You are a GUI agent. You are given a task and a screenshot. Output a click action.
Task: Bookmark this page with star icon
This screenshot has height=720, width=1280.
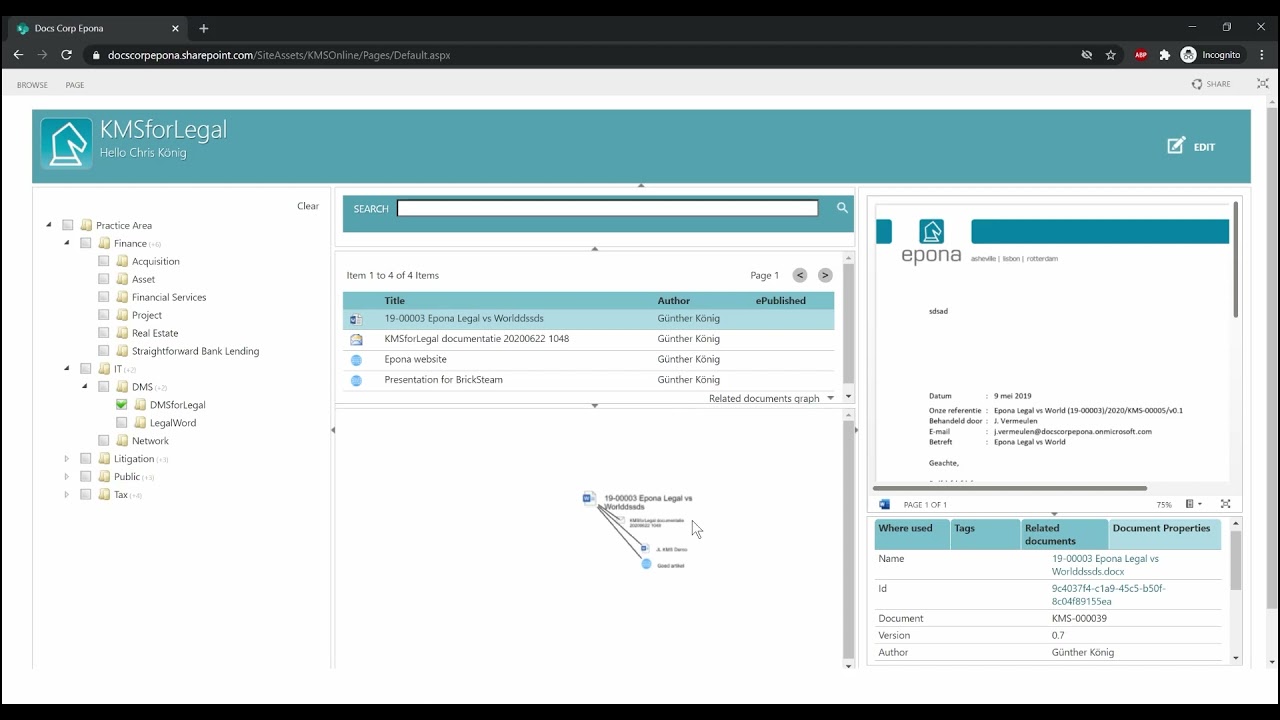pyautogui.click(x=1111, y=55)
